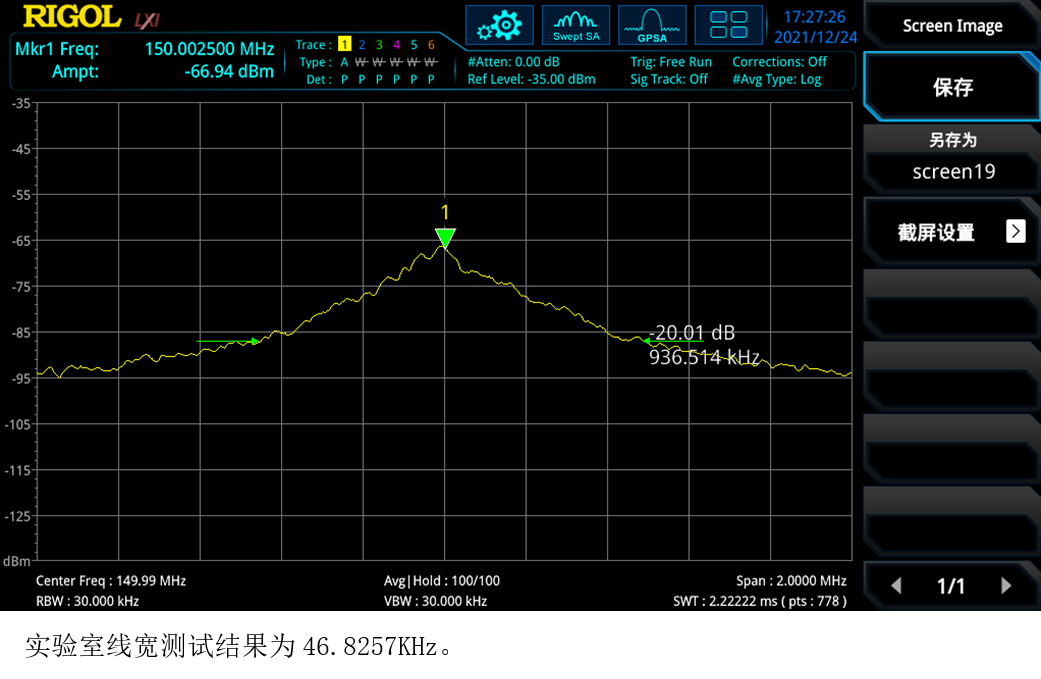
Task: Select the Swept SA mode icon
Action: pyautogui.click(x=576, y=25)
